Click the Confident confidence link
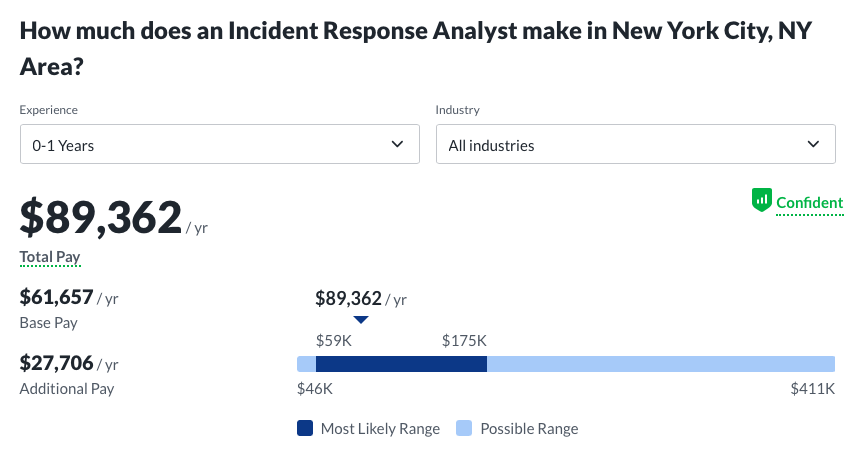 coord(809,203)
